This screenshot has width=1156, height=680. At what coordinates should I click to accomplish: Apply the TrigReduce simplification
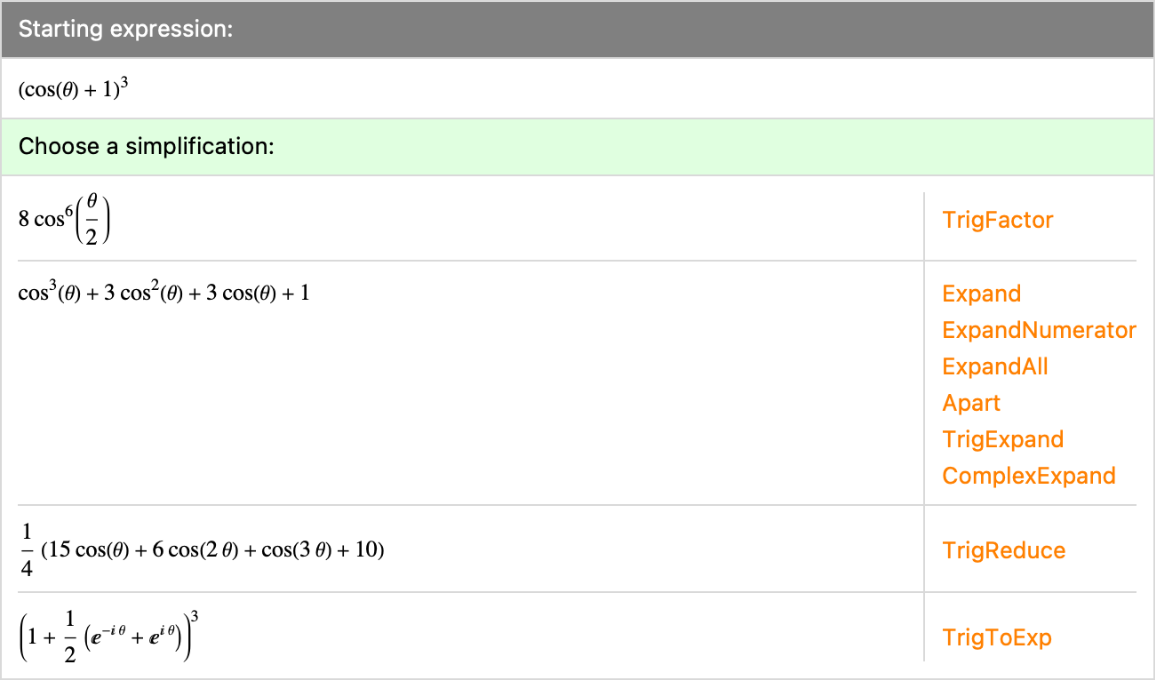pos(1003,550)
